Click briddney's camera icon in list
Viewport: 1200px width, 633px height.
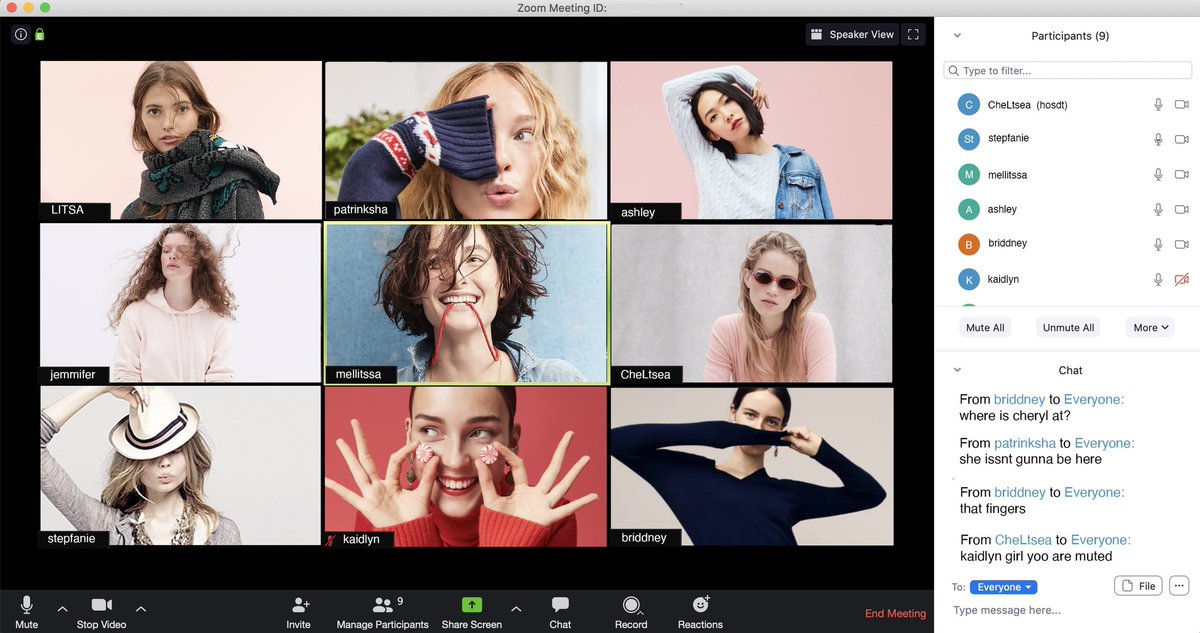[x=1181, y=244]
